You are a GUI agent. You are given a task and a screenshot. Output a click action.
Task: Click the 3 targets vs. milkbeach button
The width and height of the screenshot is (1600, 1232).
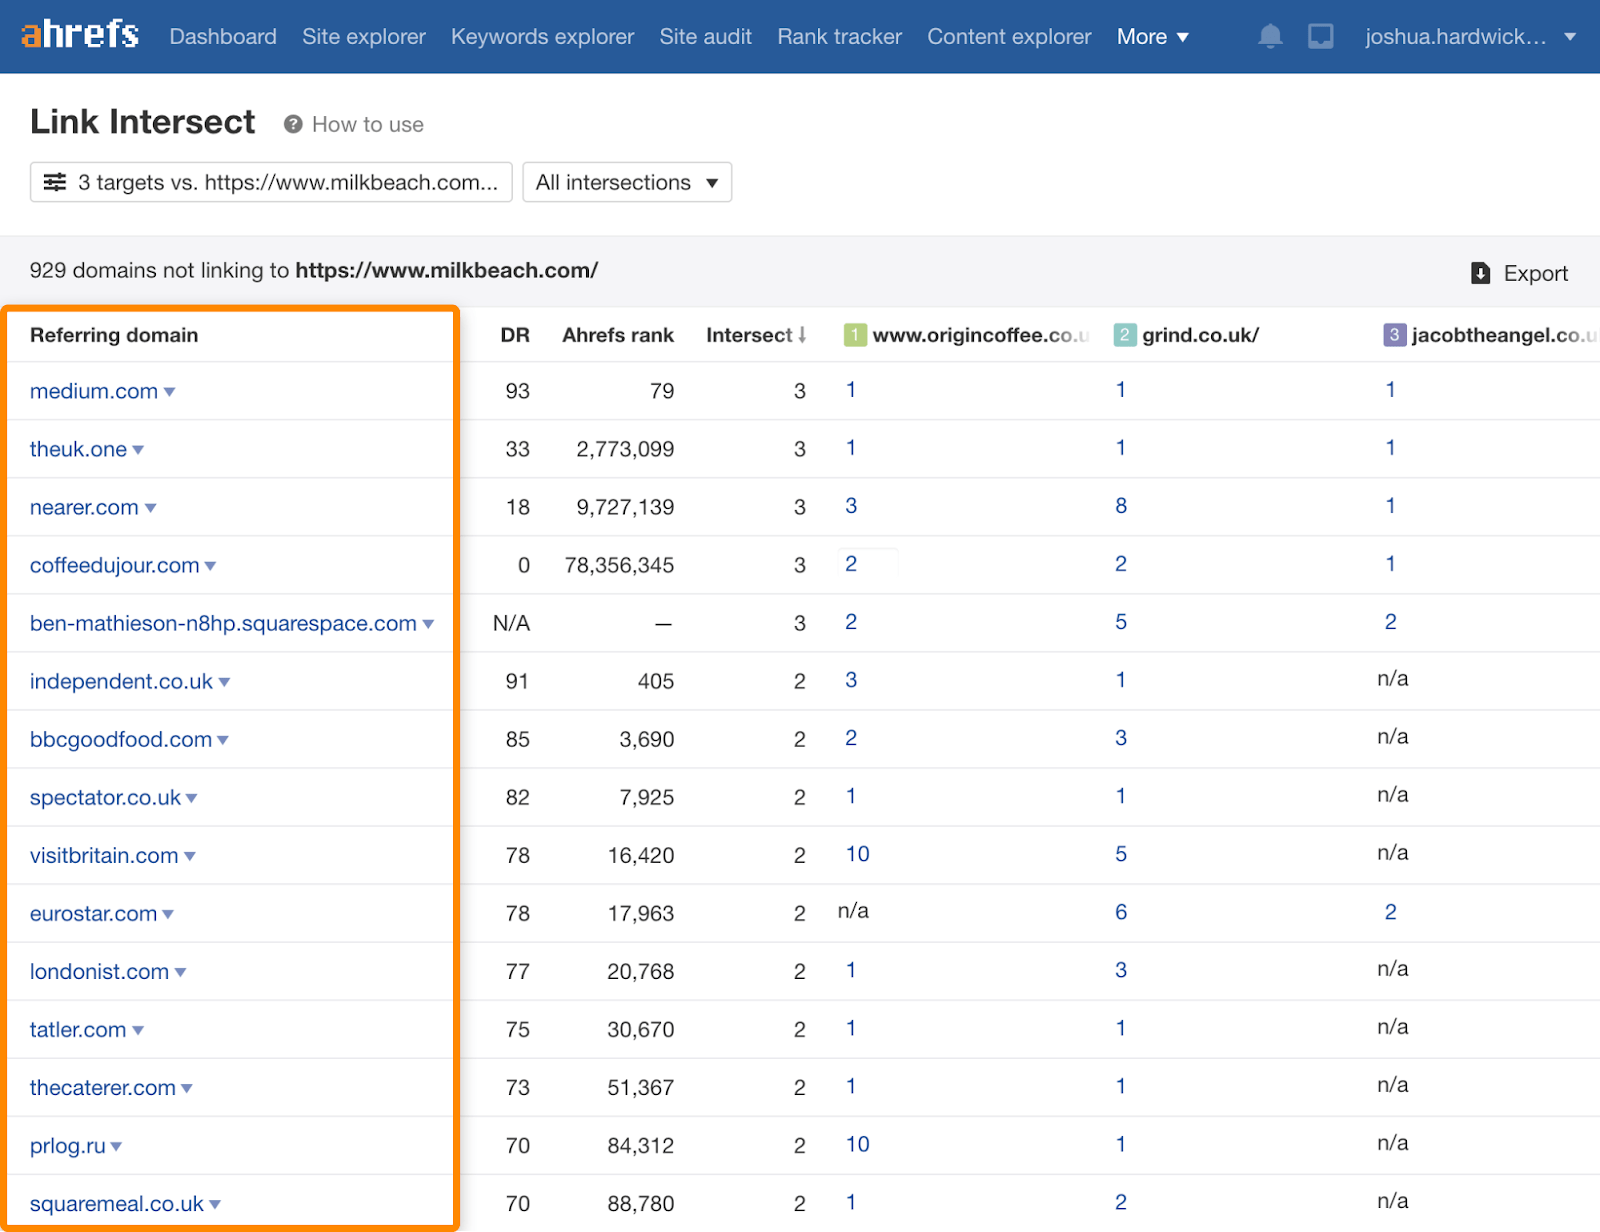pos(271,182)
